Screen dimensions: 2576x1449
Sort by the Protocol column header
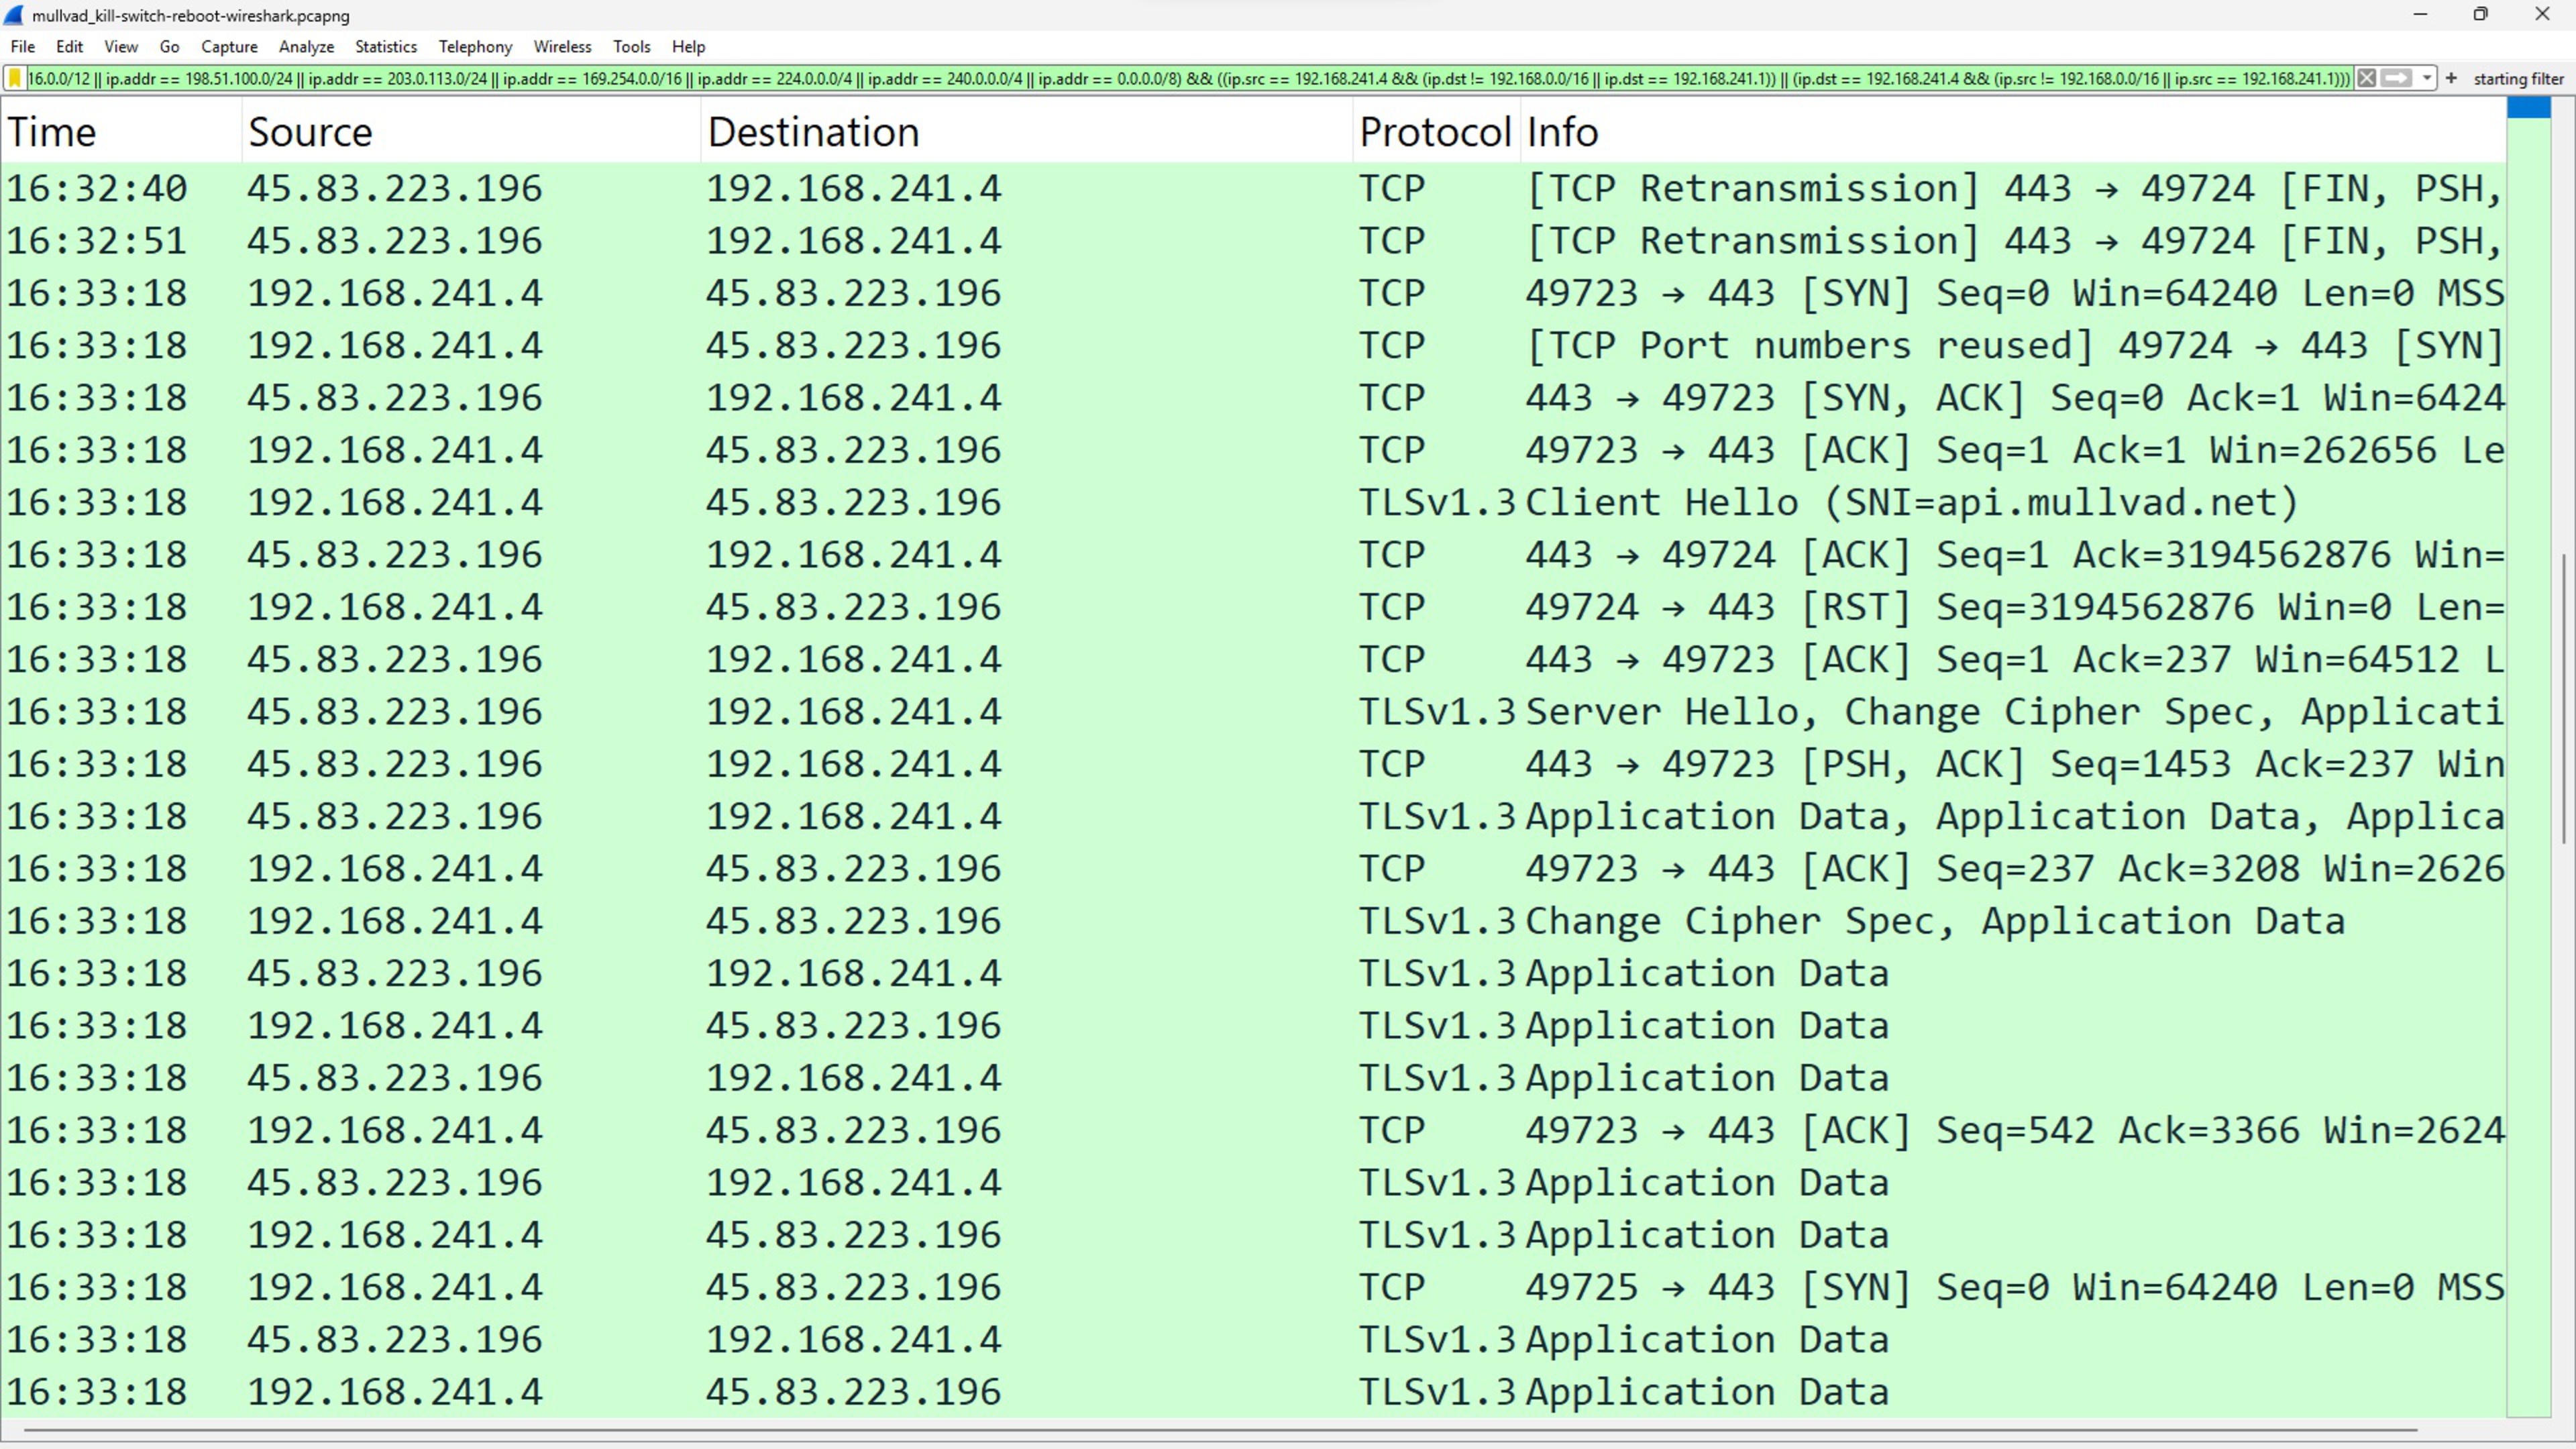click(x=1435, y=131)
